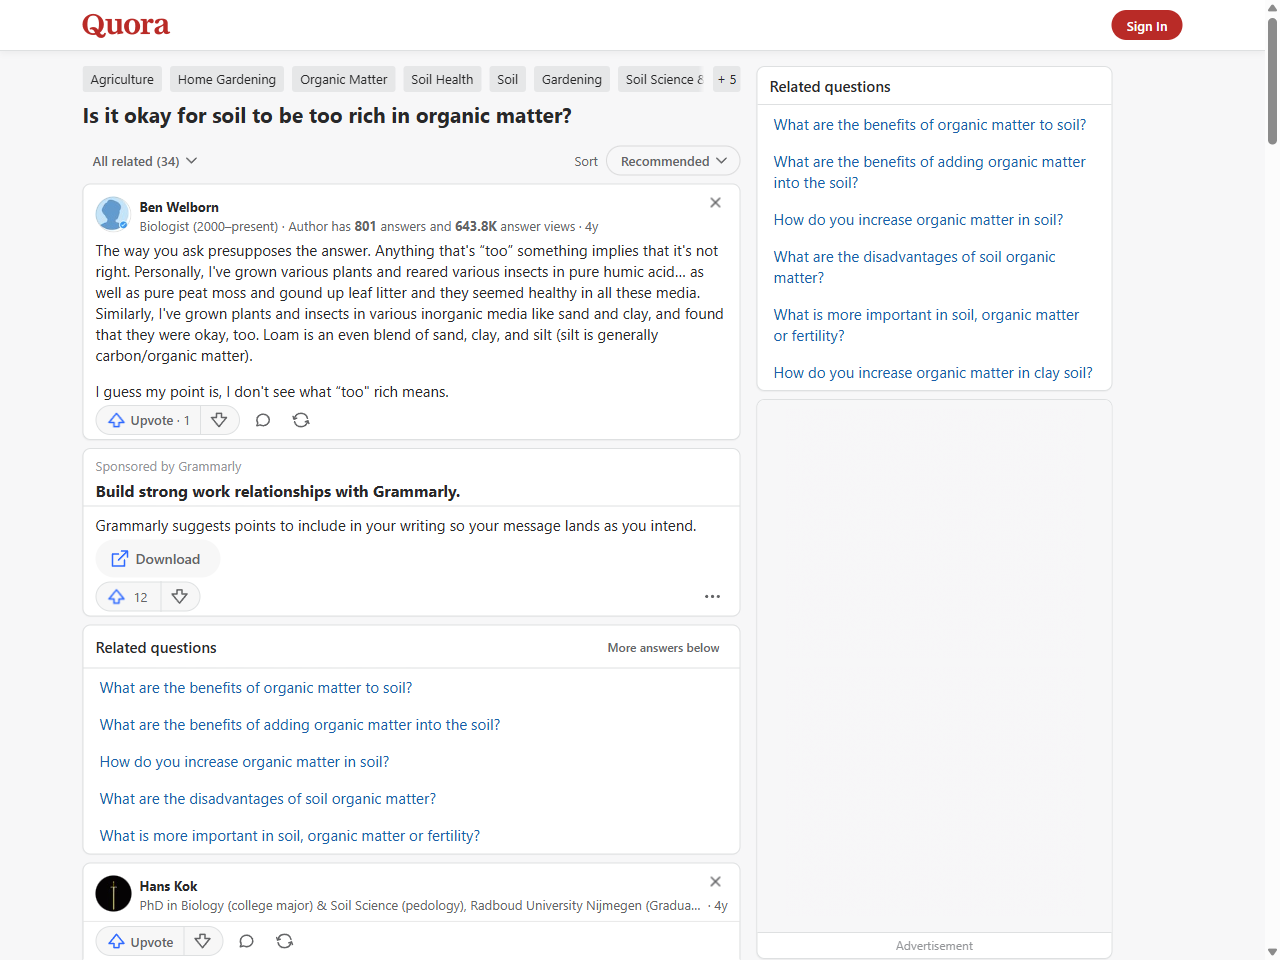Dismiss Hans Kok's answer with X
Image resolution: width=1280 pixels, height=960 pixels.
coord(715,882)
